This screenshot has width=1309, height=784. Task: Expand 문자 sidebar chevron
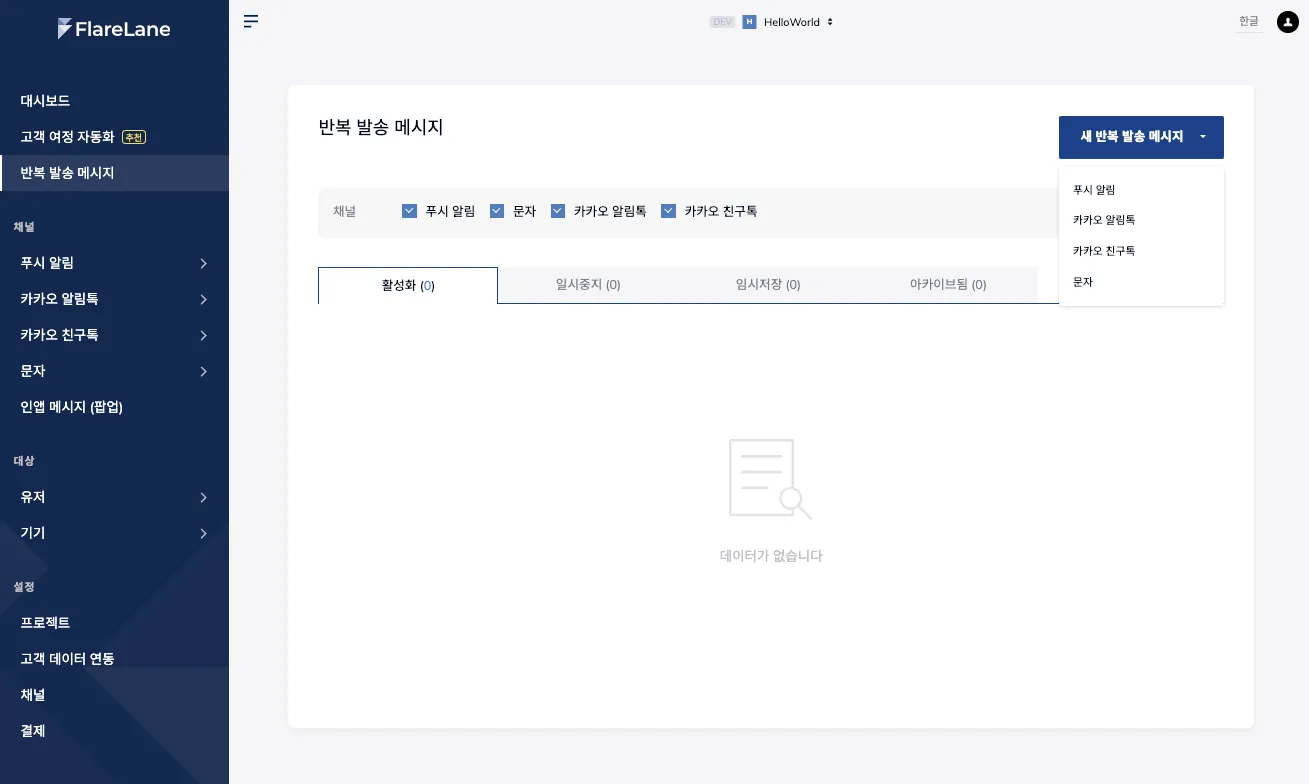(203, 371)
